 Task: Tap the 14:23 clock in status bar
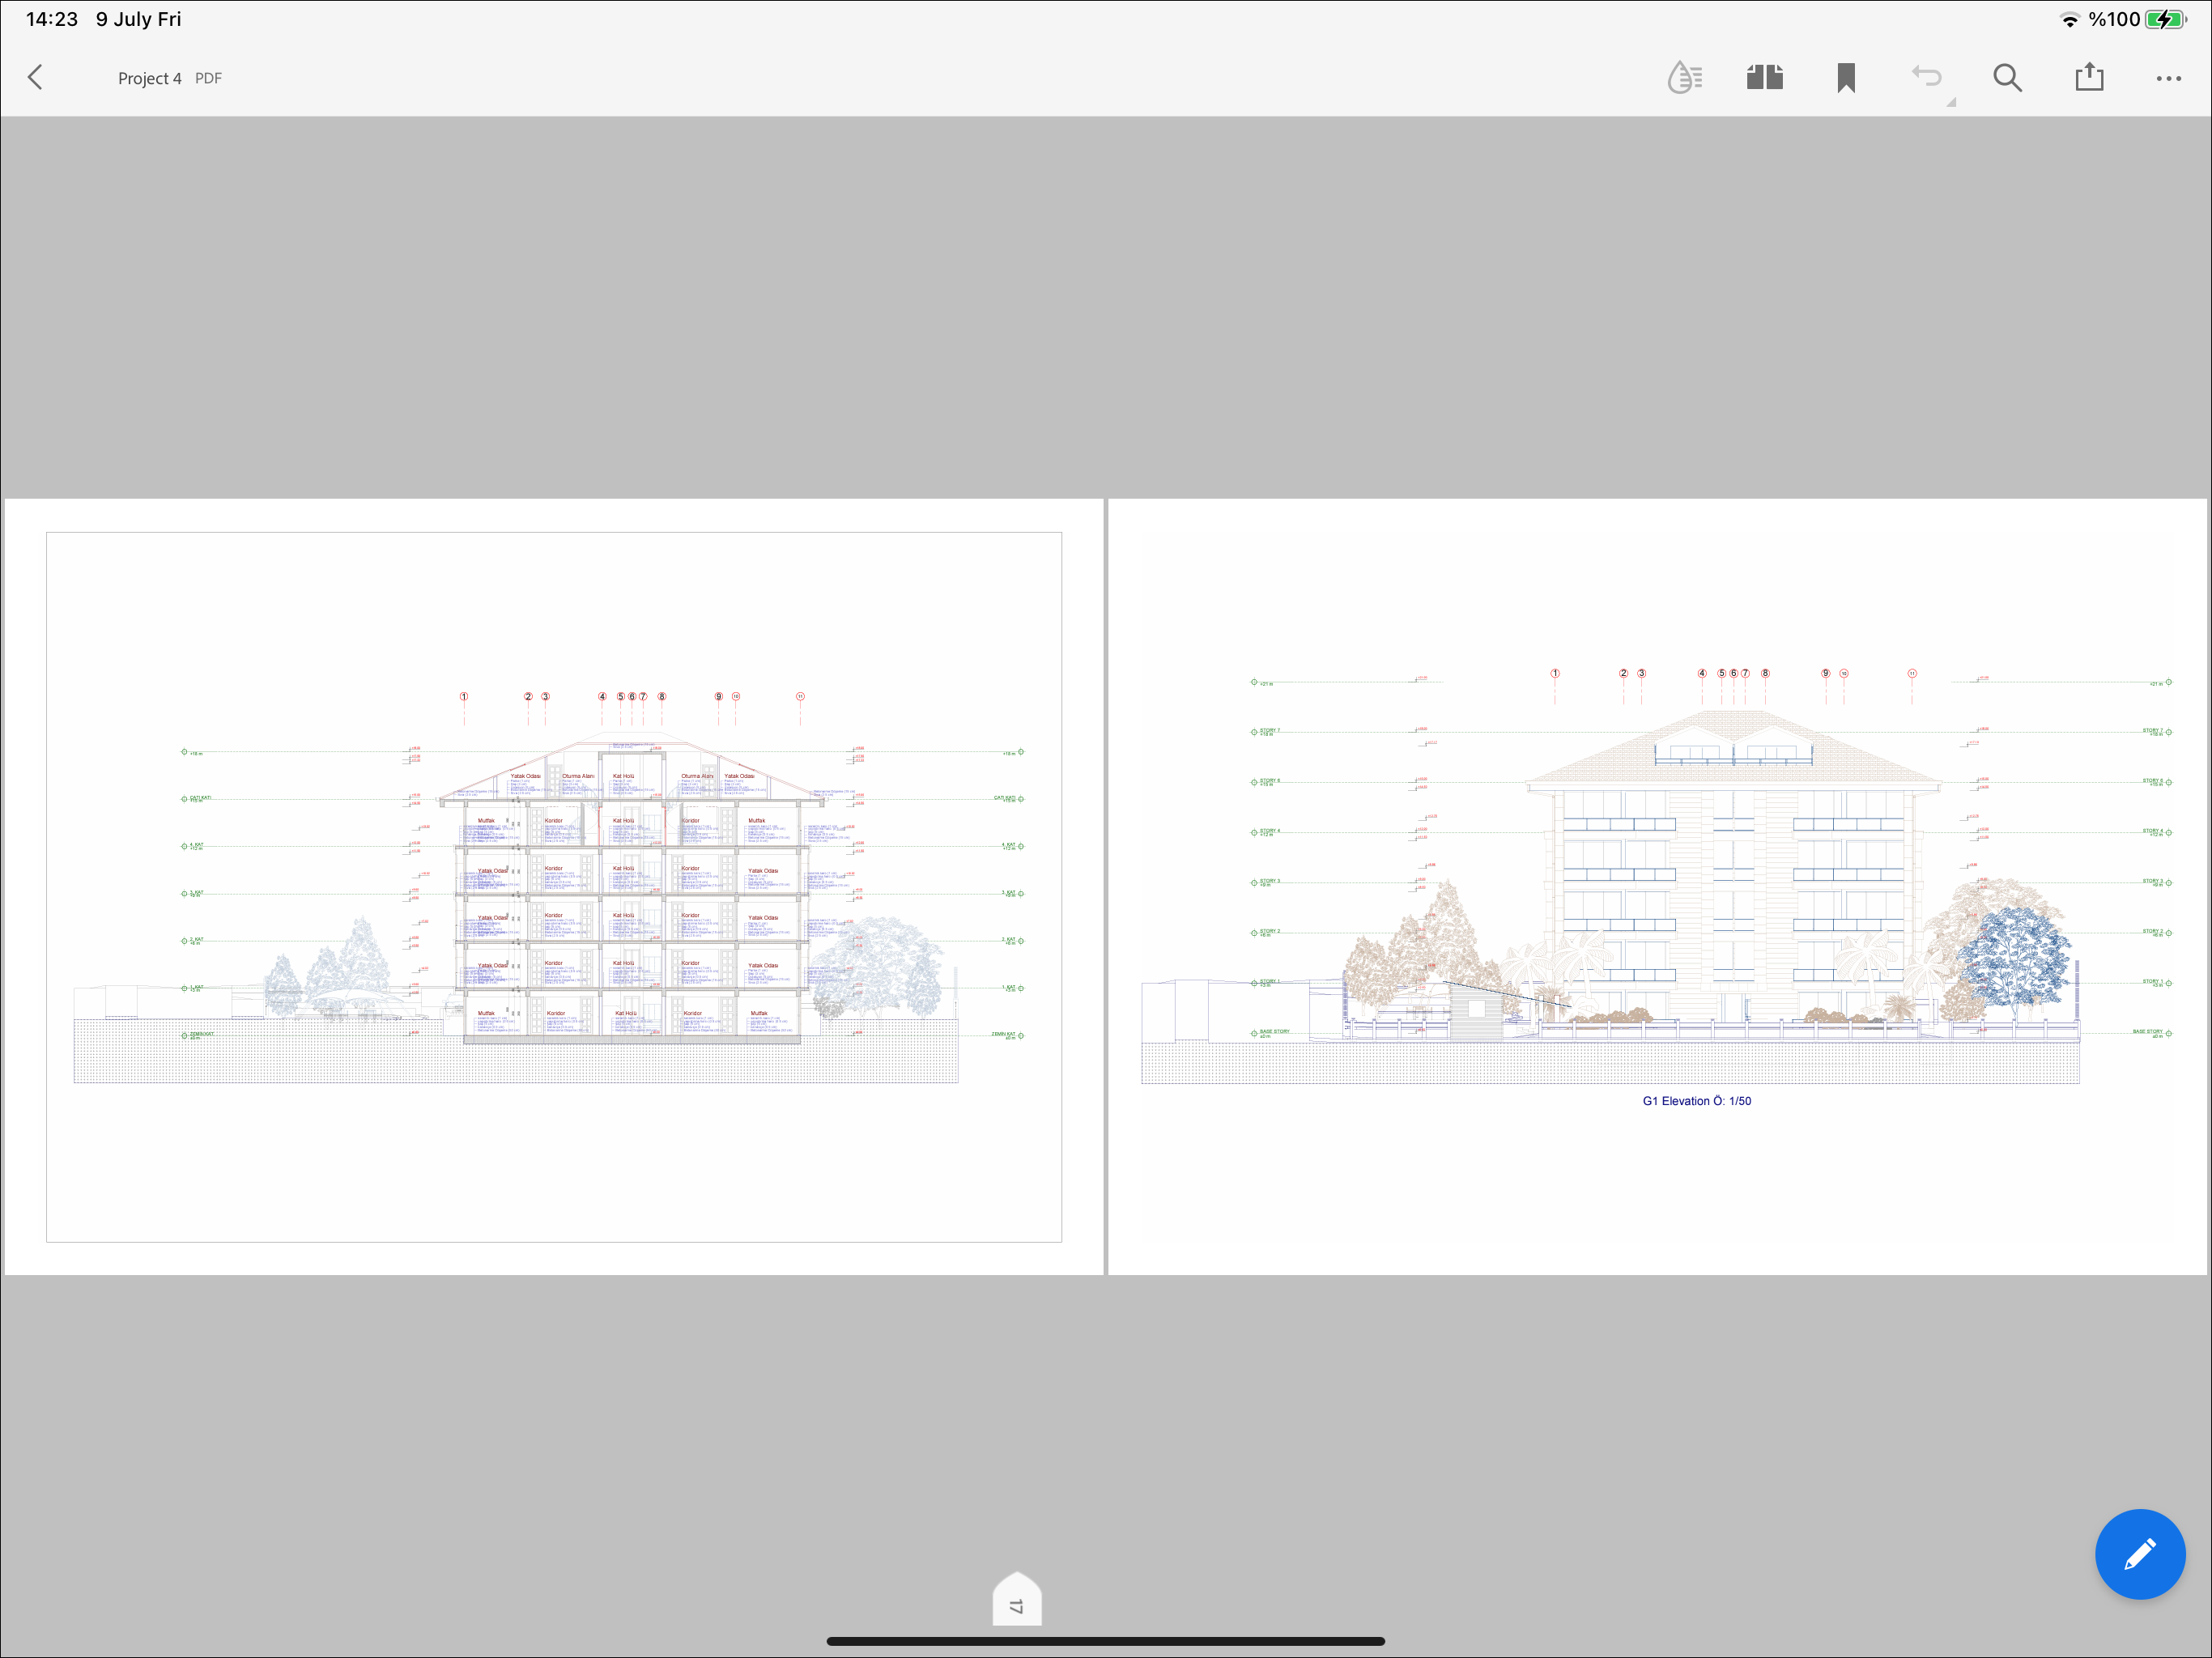[52, 19]
